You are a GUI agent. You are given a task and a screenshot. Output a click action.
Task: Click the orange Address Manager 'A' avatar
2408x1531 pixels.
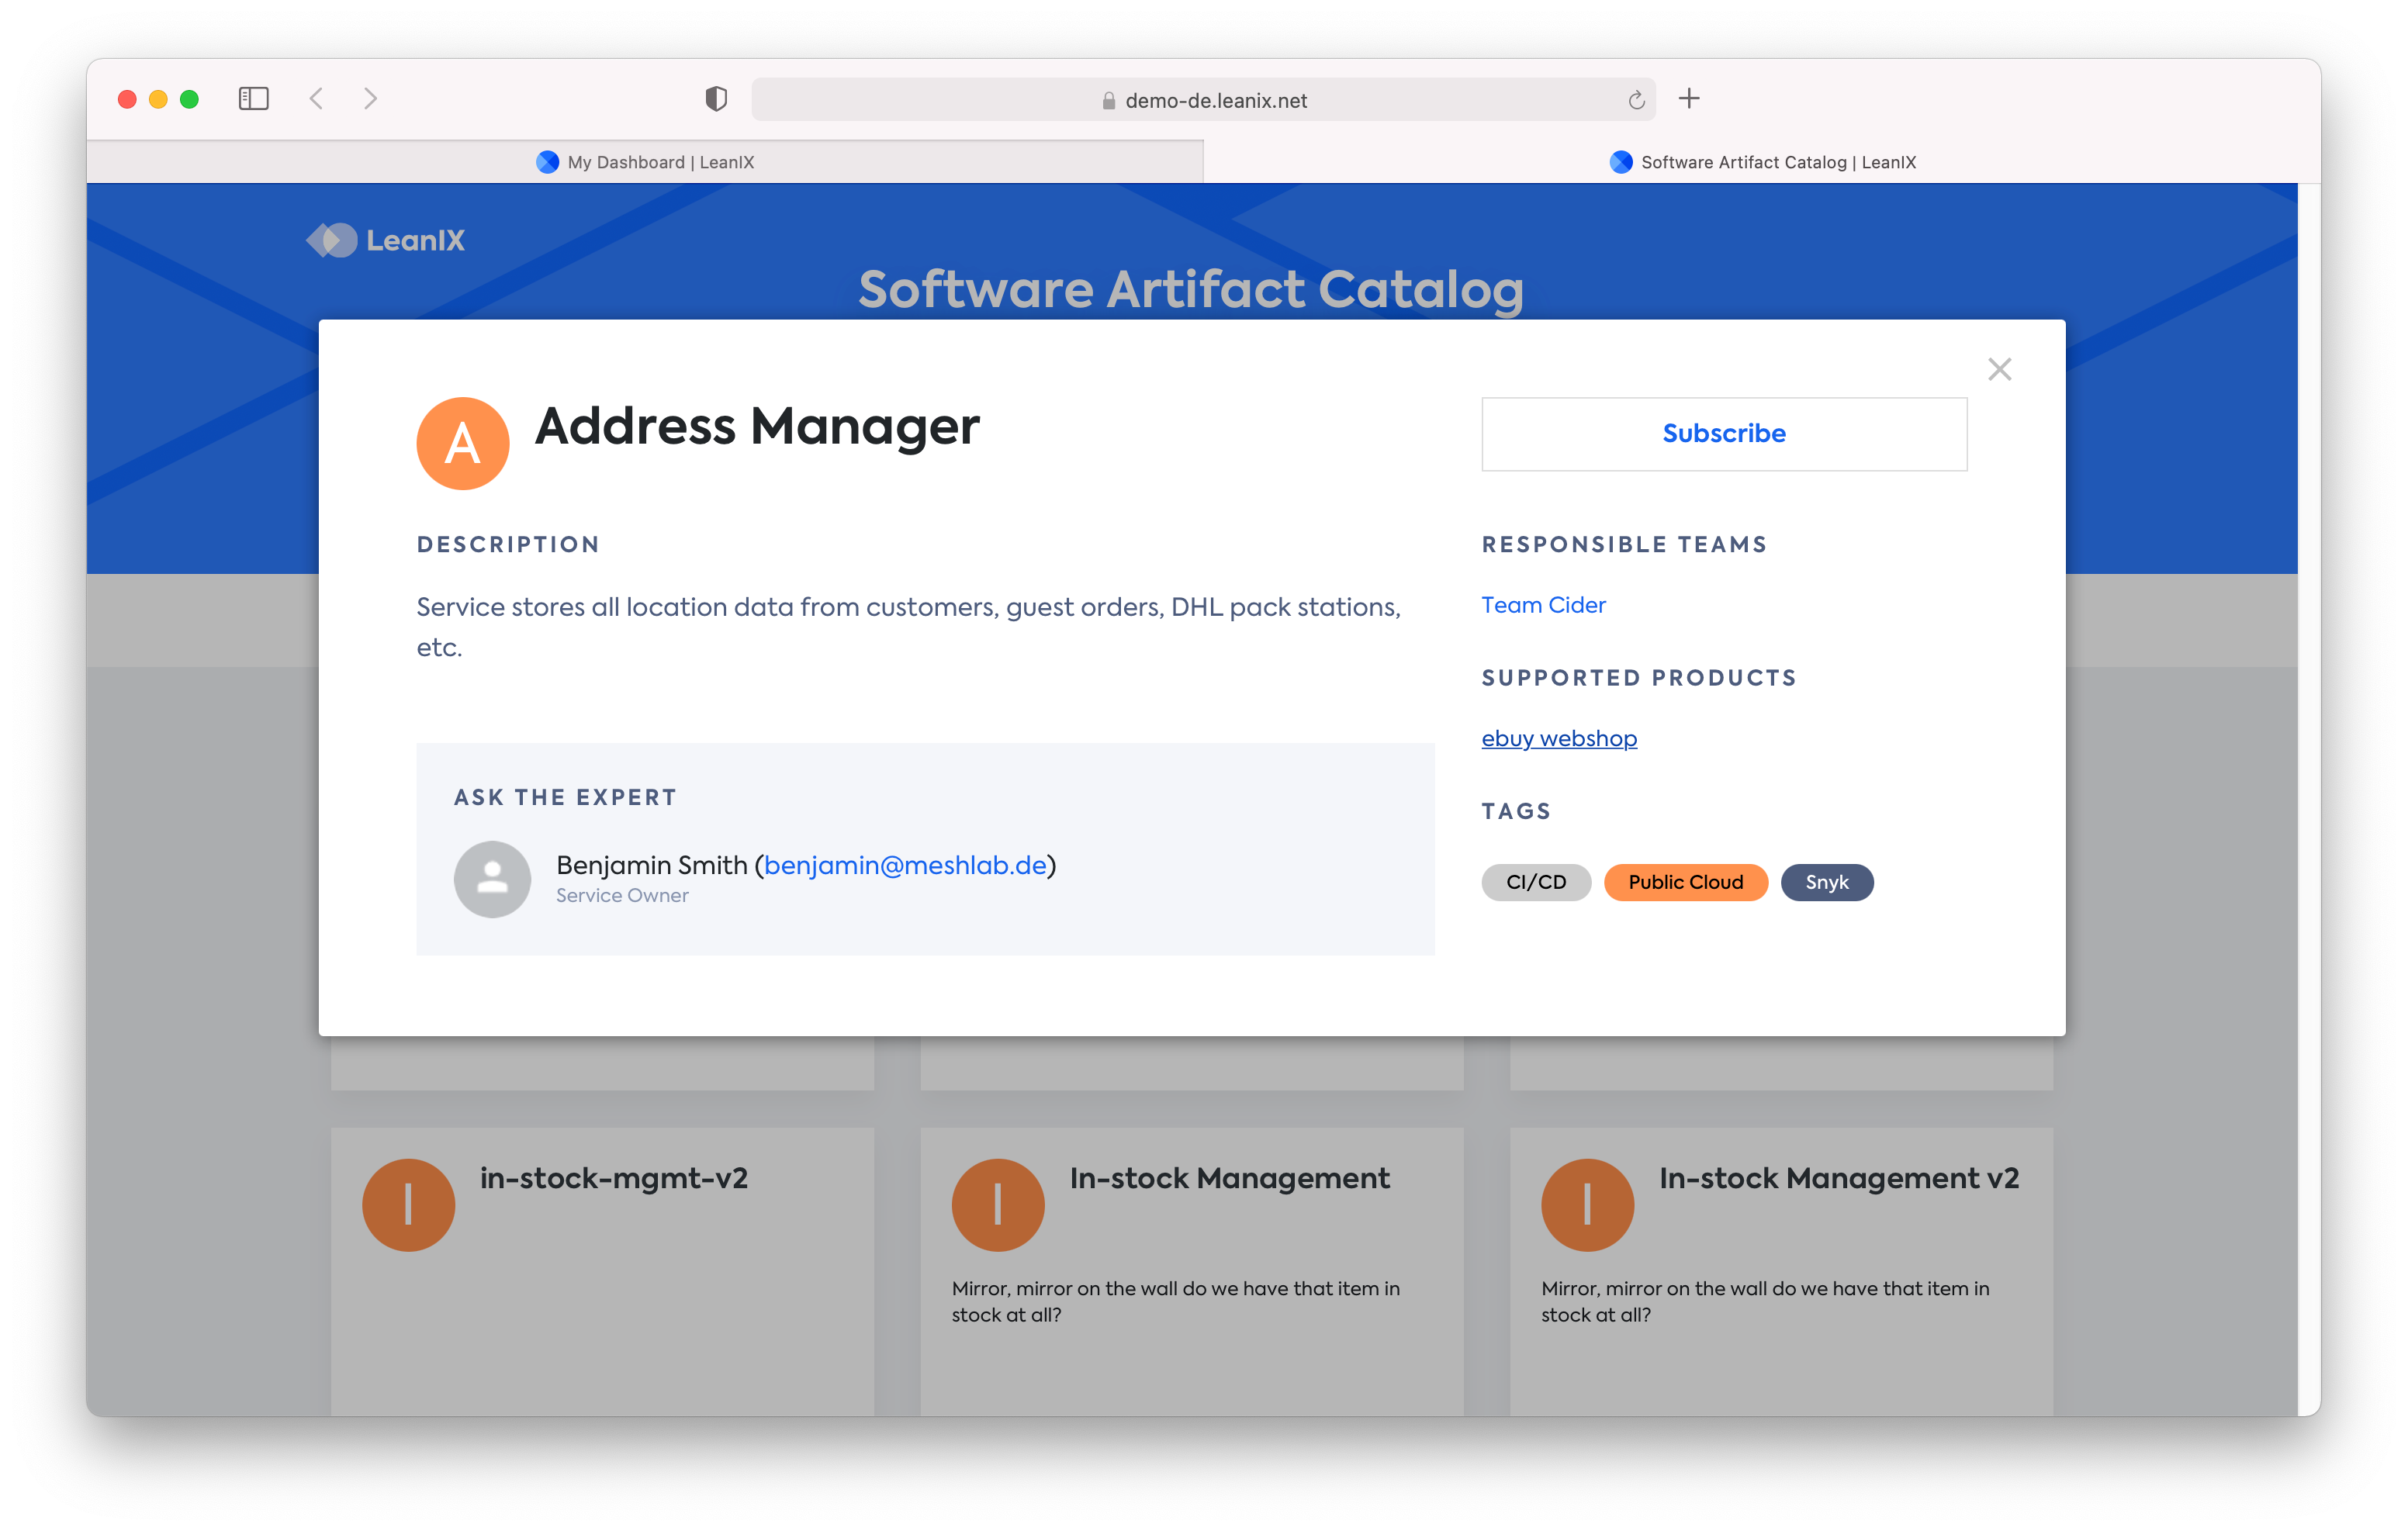[462, 443]
